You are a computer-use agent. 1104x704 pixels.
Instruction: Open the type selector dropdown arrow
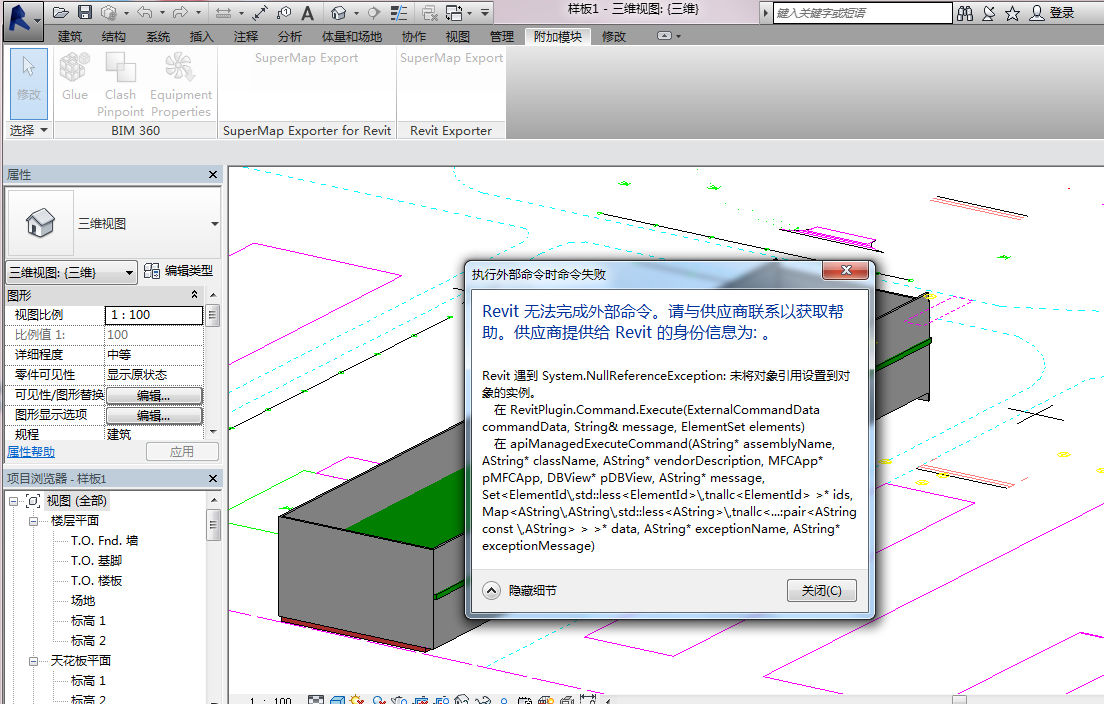[x=215, y=224]
